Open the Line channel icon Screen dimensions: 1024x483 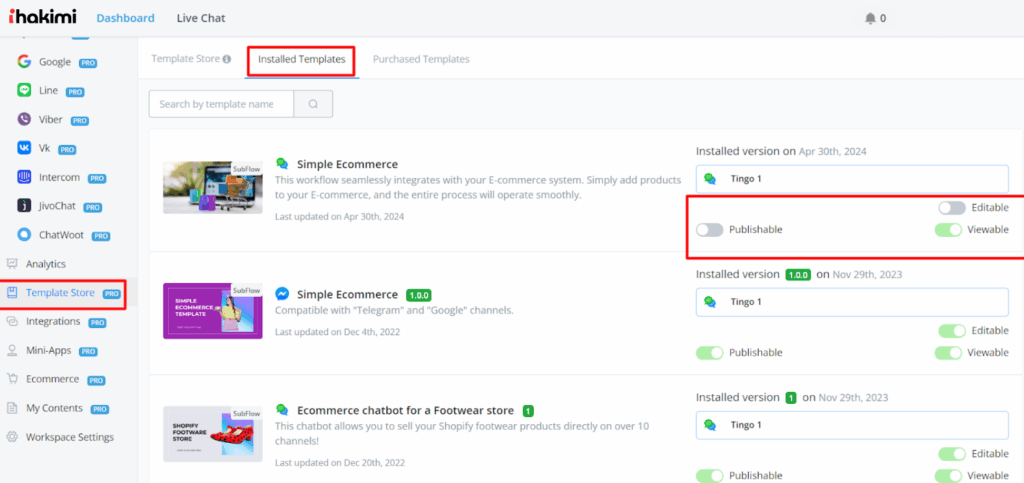click(x=25, y=90)
